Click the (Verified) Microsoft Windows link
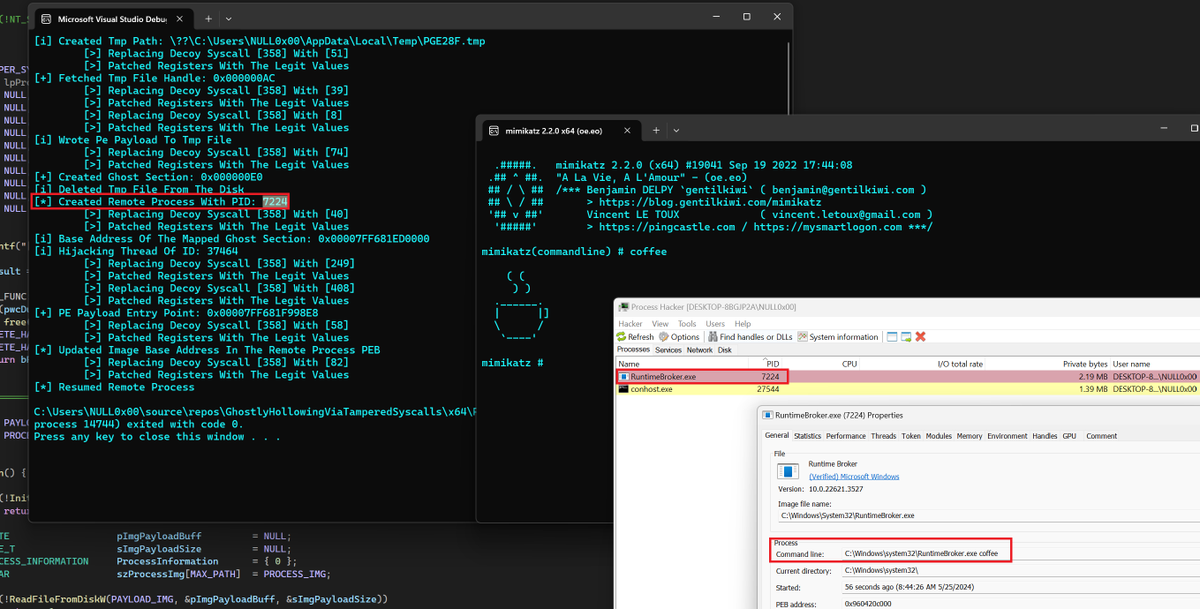Screen dimensions: 1200x609 855,476
